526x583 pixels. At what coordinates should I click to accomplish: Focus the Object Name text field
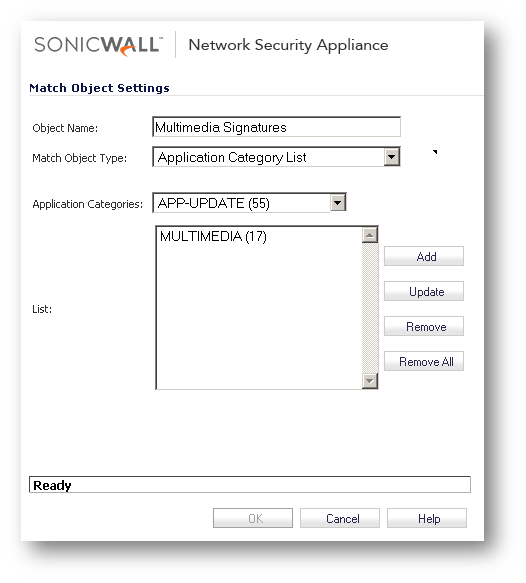(276, 127)
